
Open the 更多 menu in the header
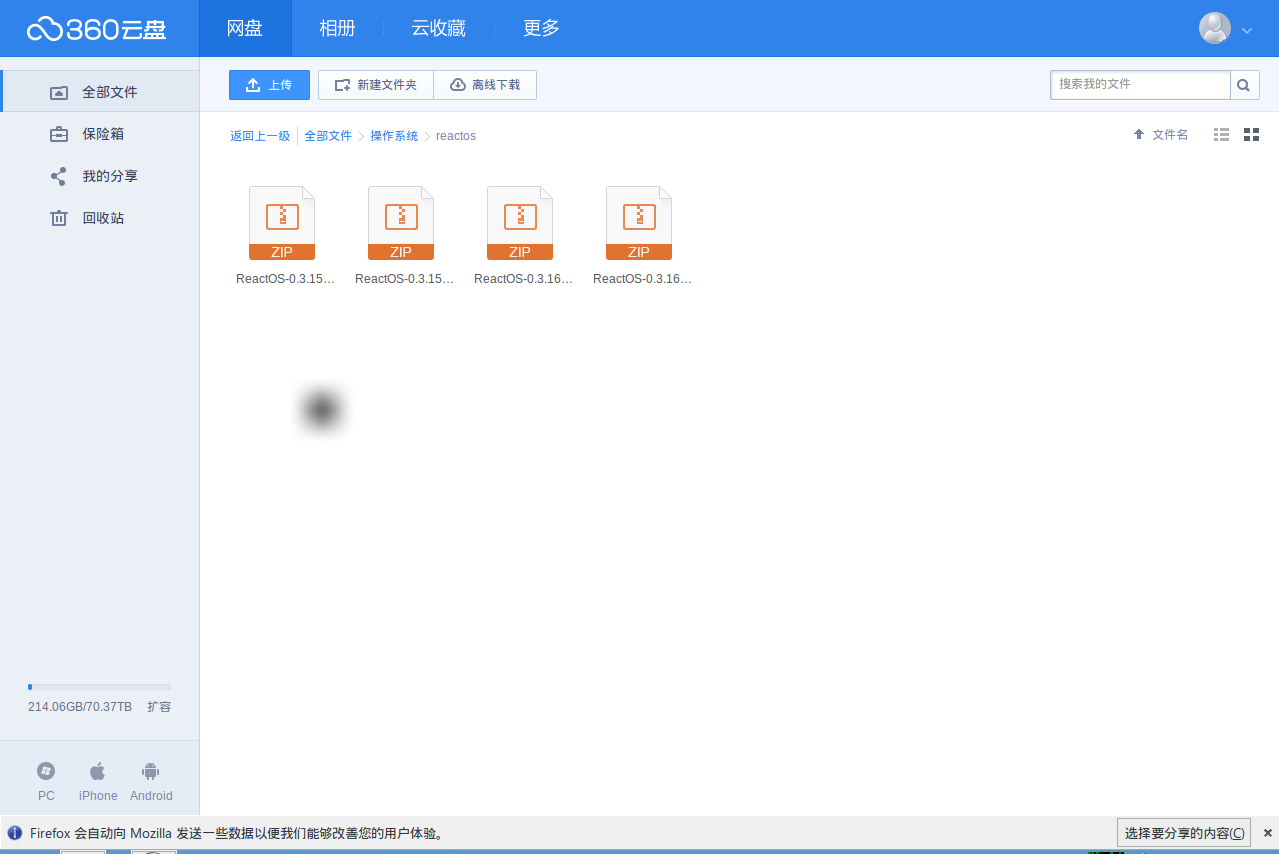click(541, 28)
